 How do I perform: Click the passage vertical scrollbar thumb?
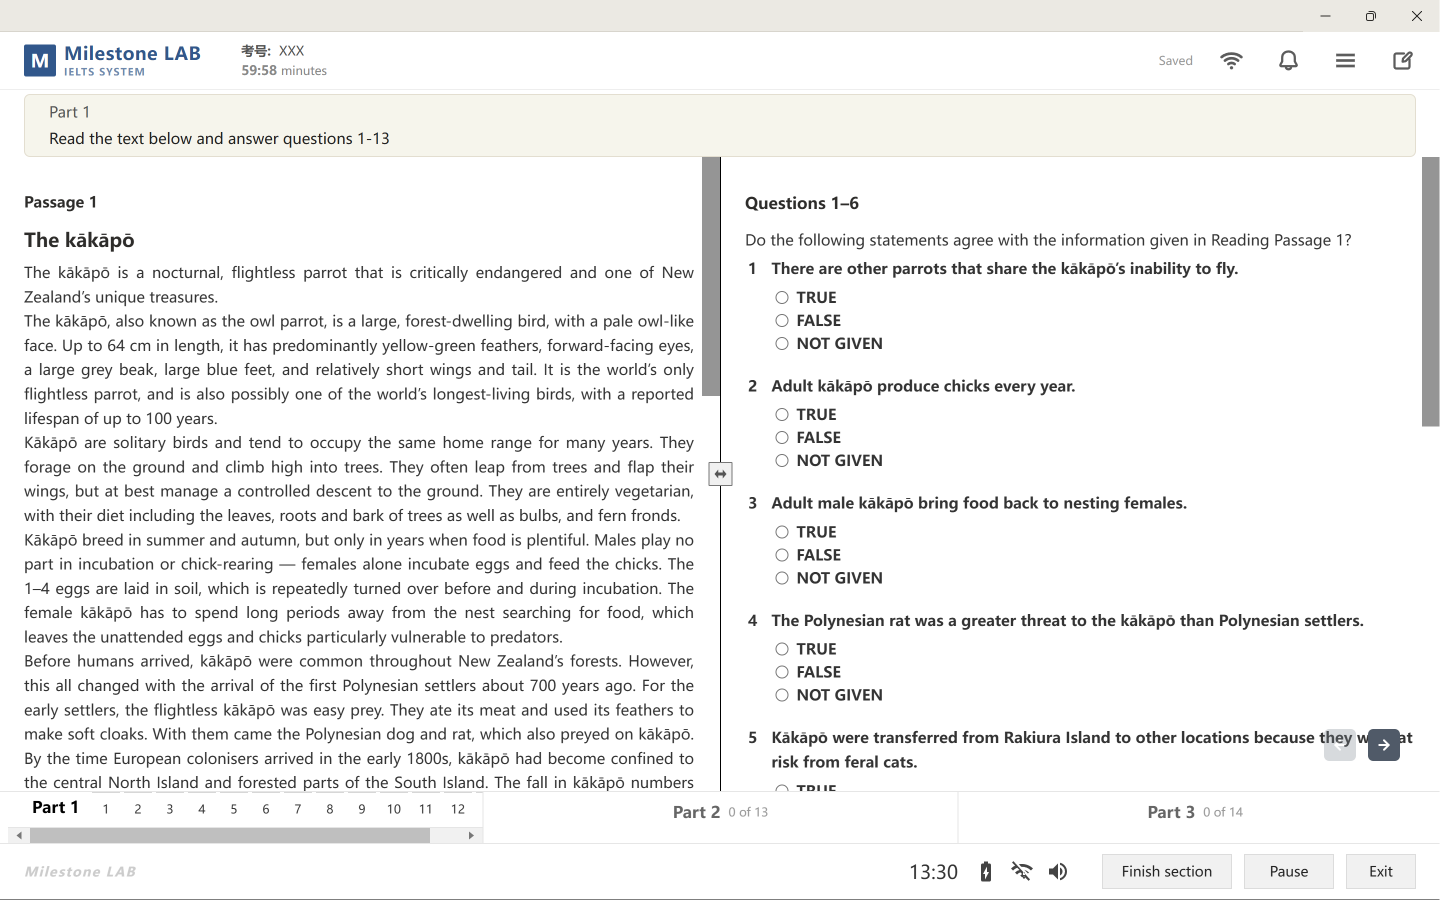[711, 276]
